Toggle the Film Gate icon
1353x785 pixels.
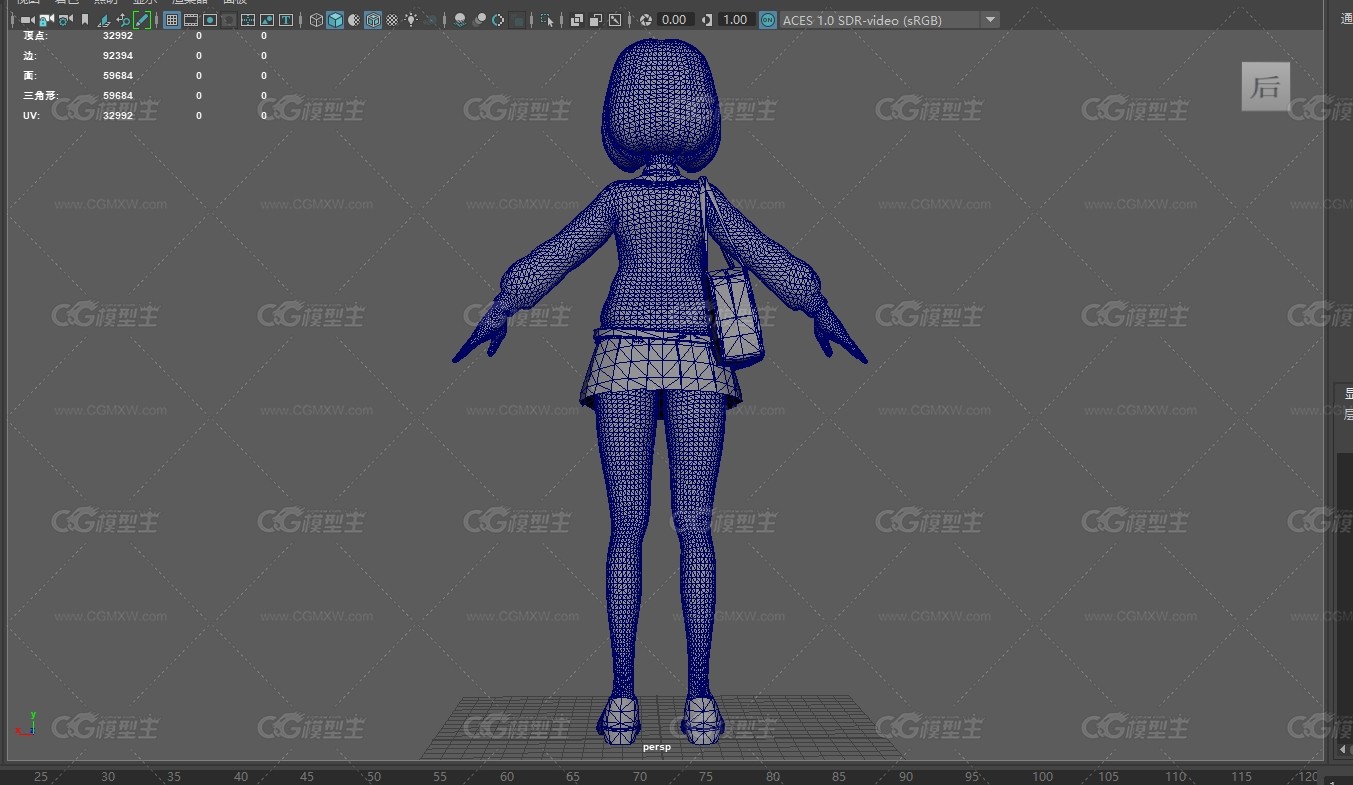[x=191, y=20]
